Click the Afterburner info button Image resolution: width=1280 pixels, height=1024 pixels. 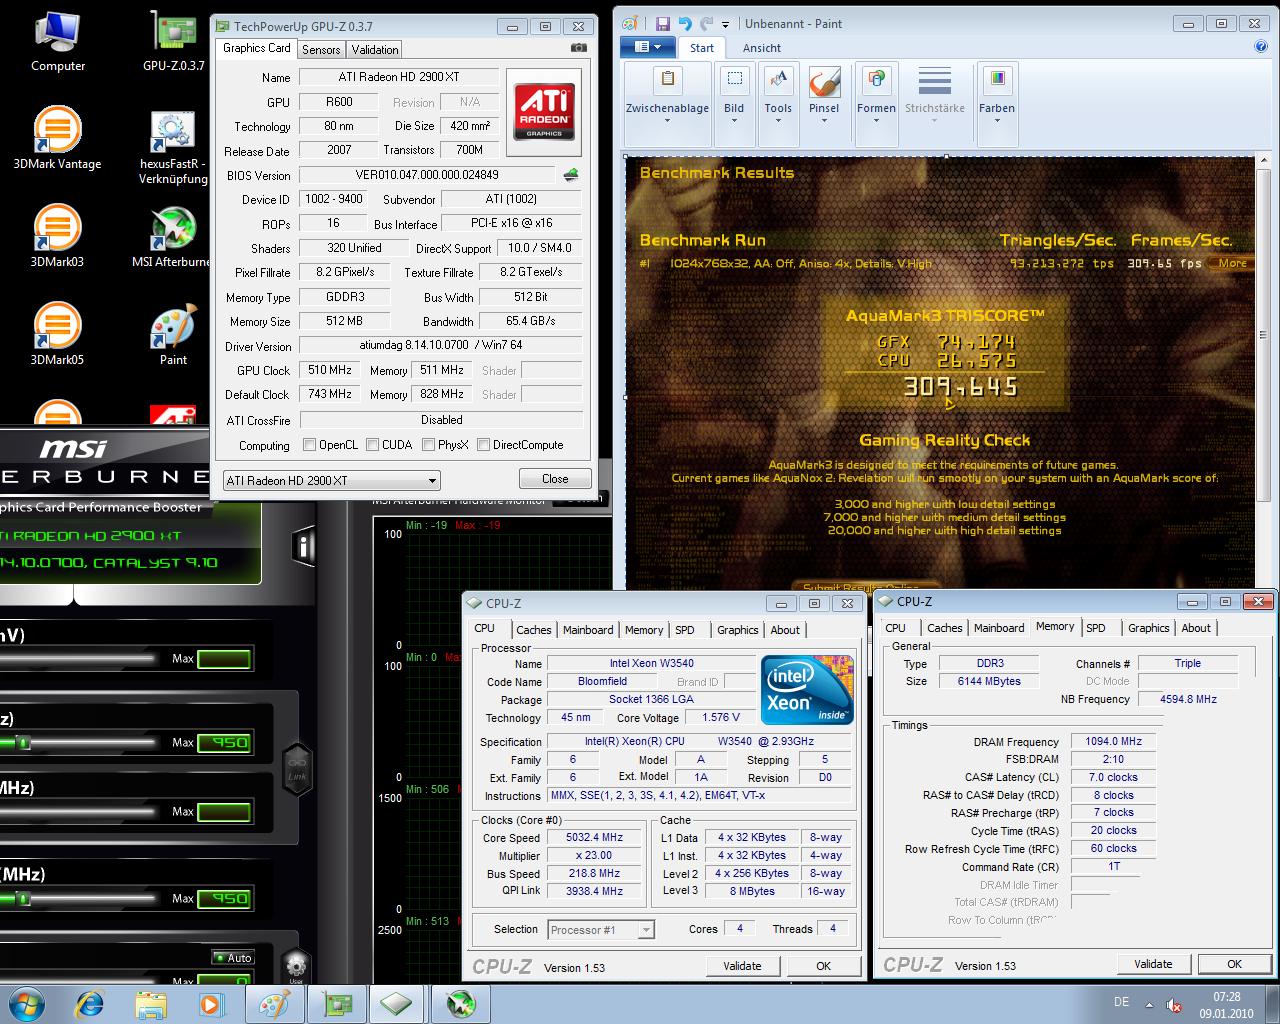[x=303, y=545]
